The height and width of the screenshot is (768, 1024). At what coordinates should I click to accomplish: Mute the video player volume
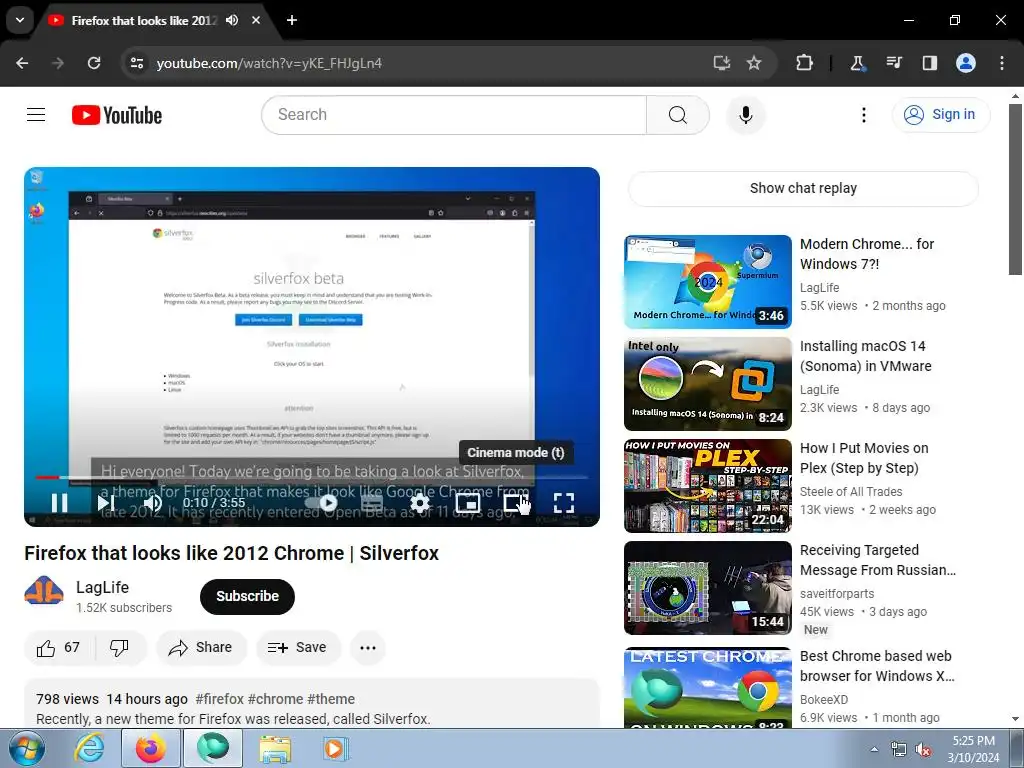tap(152, 503)
